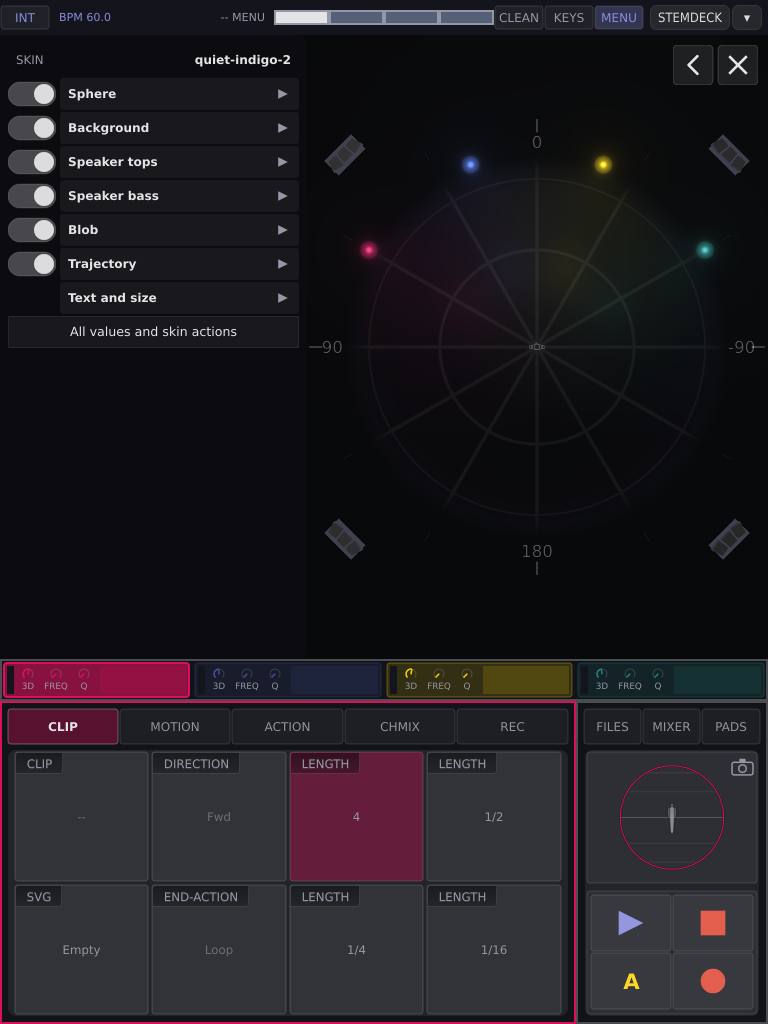Screen dimensions: 768x1024
Task: Expand the Blob settings row
Action: pyautogui.click(x=180, y=230)
